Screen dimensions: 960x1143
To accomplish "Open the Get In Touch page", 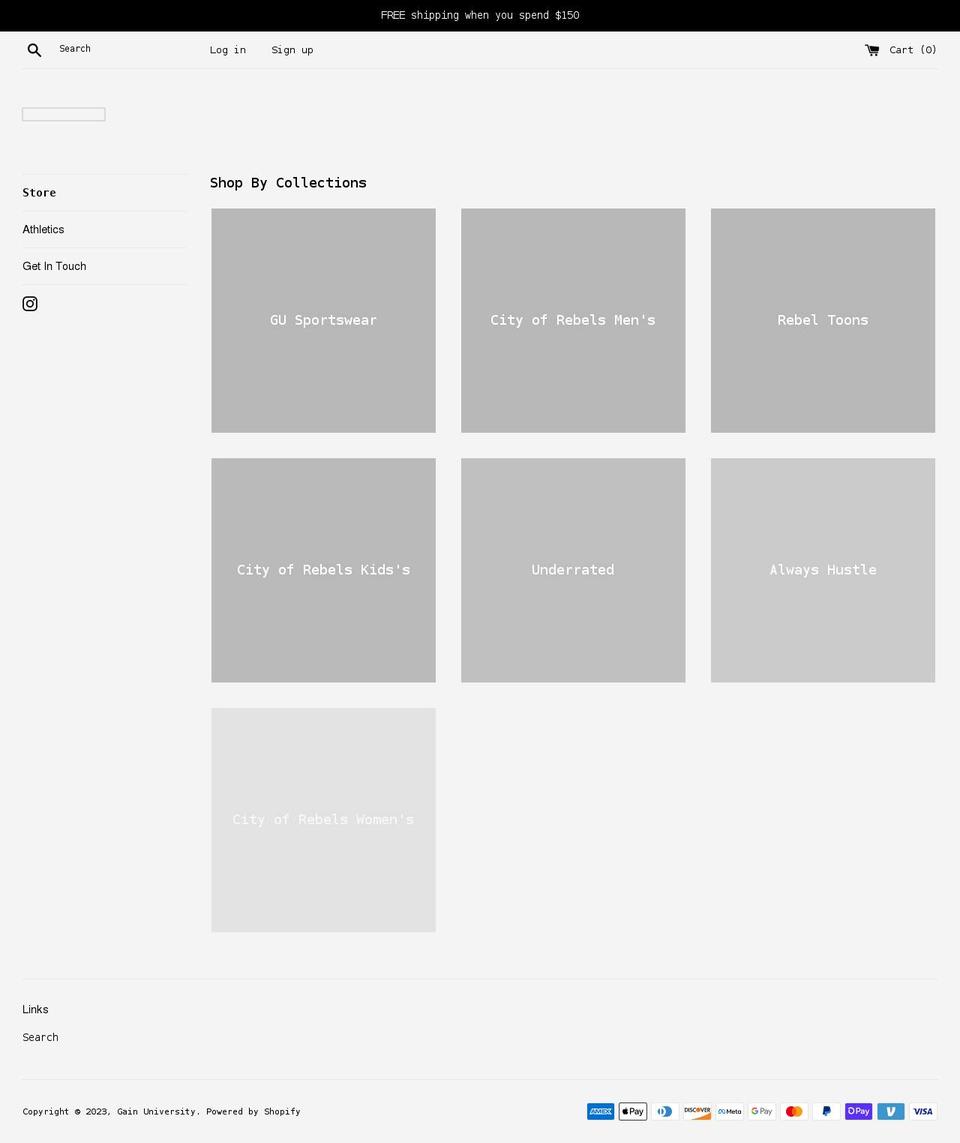I will point(54,265).
